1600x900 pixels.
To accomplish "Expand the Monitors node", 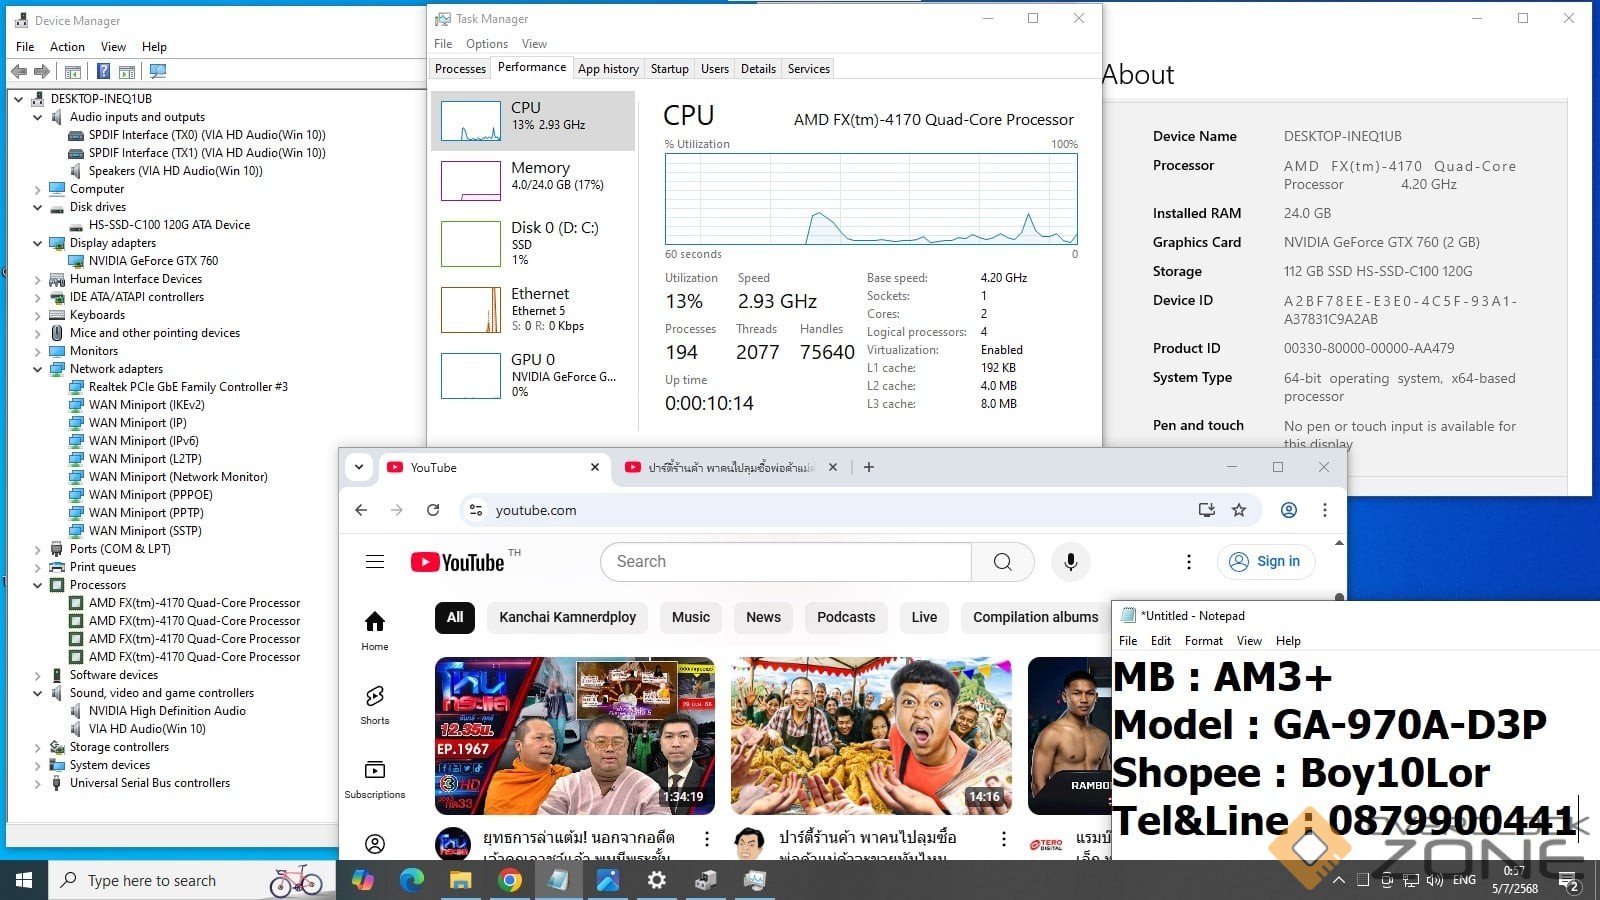I will coord(38,351).
